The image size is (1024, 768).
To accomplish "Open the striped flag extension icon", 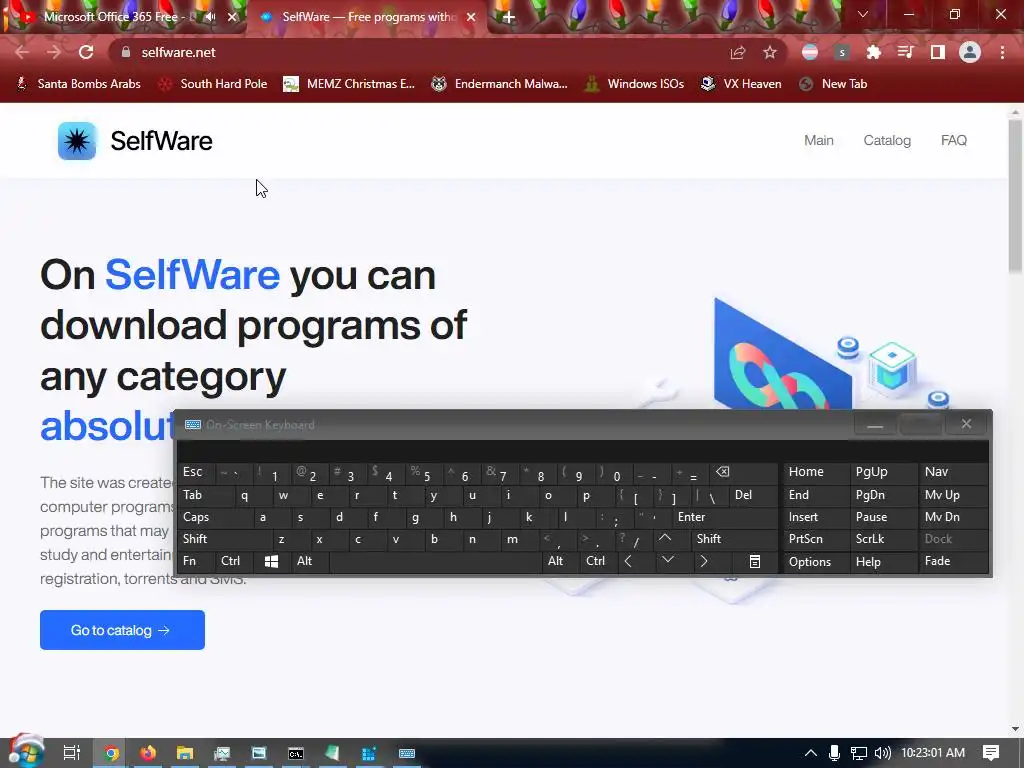I will (810, 52).
